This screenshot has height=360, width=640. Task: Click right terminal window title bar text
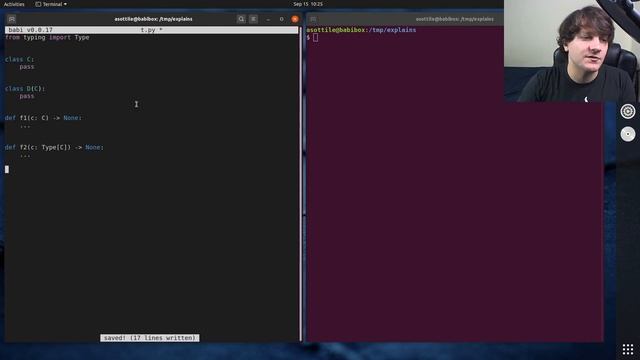pyautogui.click(x=454, y=19)
